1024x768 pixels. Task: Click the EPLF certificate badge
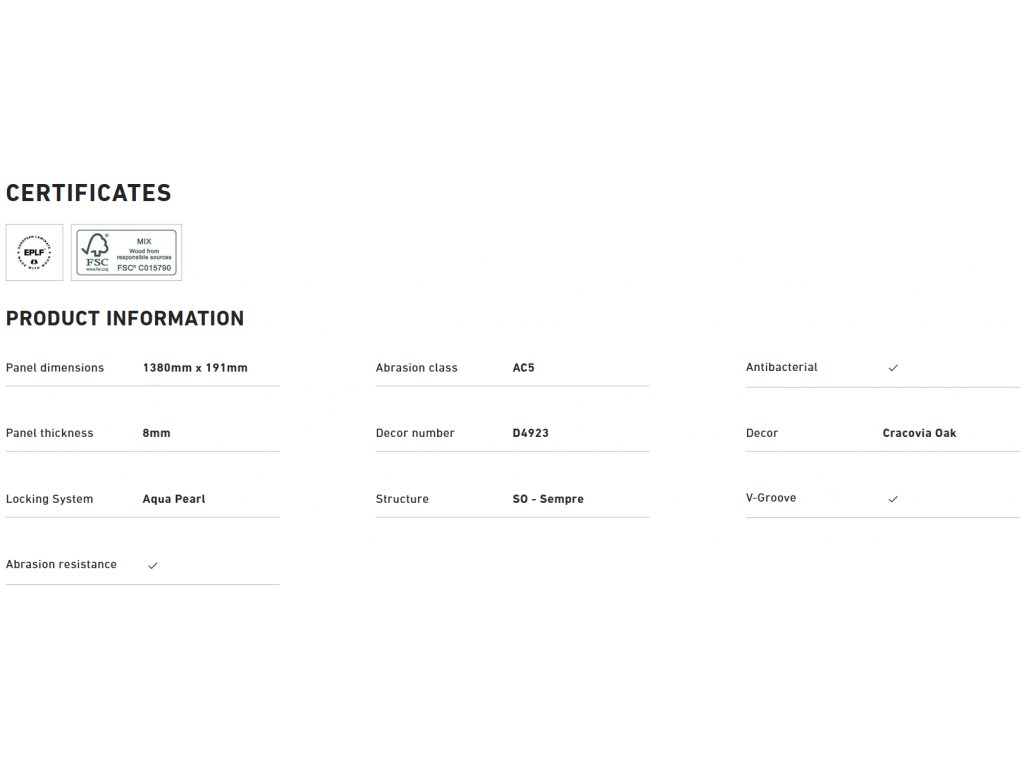pos(34,252)
